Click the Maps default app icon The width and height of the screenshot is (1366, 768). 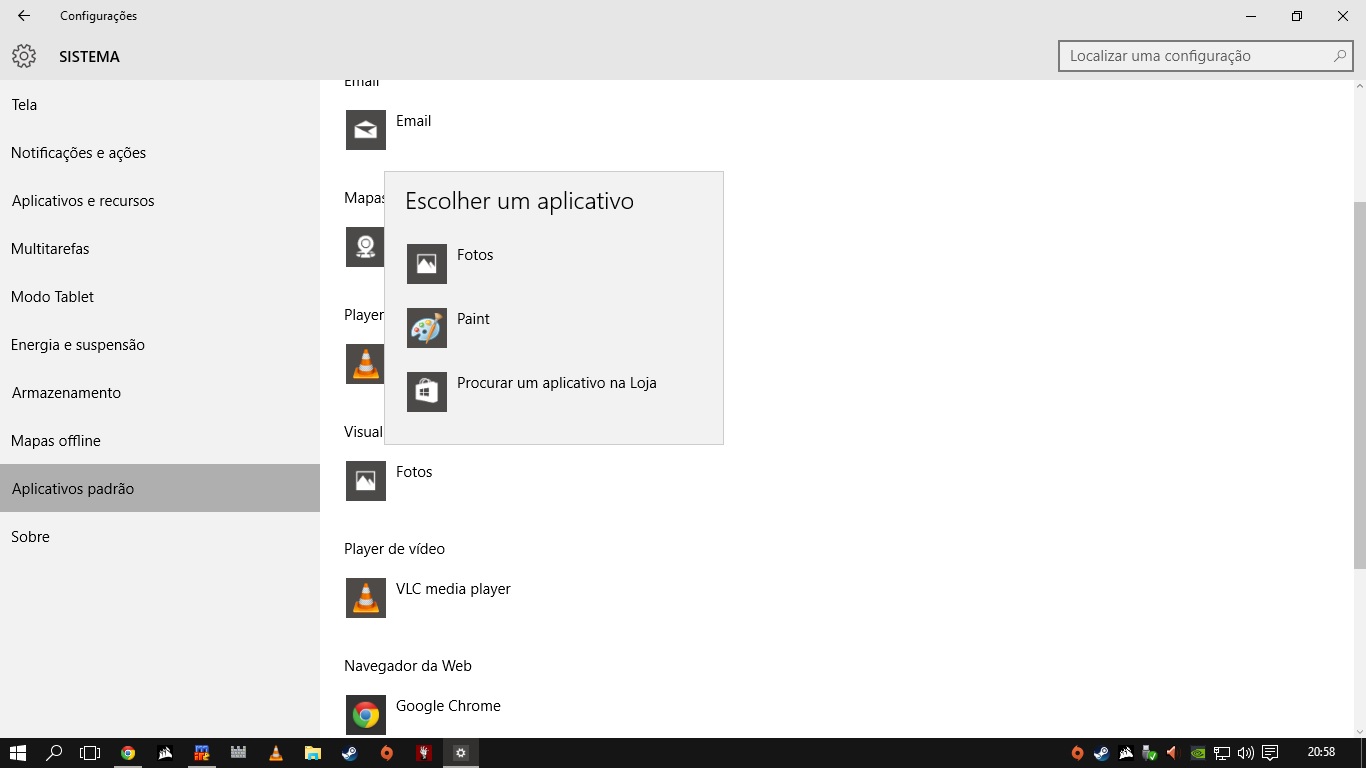click(365, 247)
